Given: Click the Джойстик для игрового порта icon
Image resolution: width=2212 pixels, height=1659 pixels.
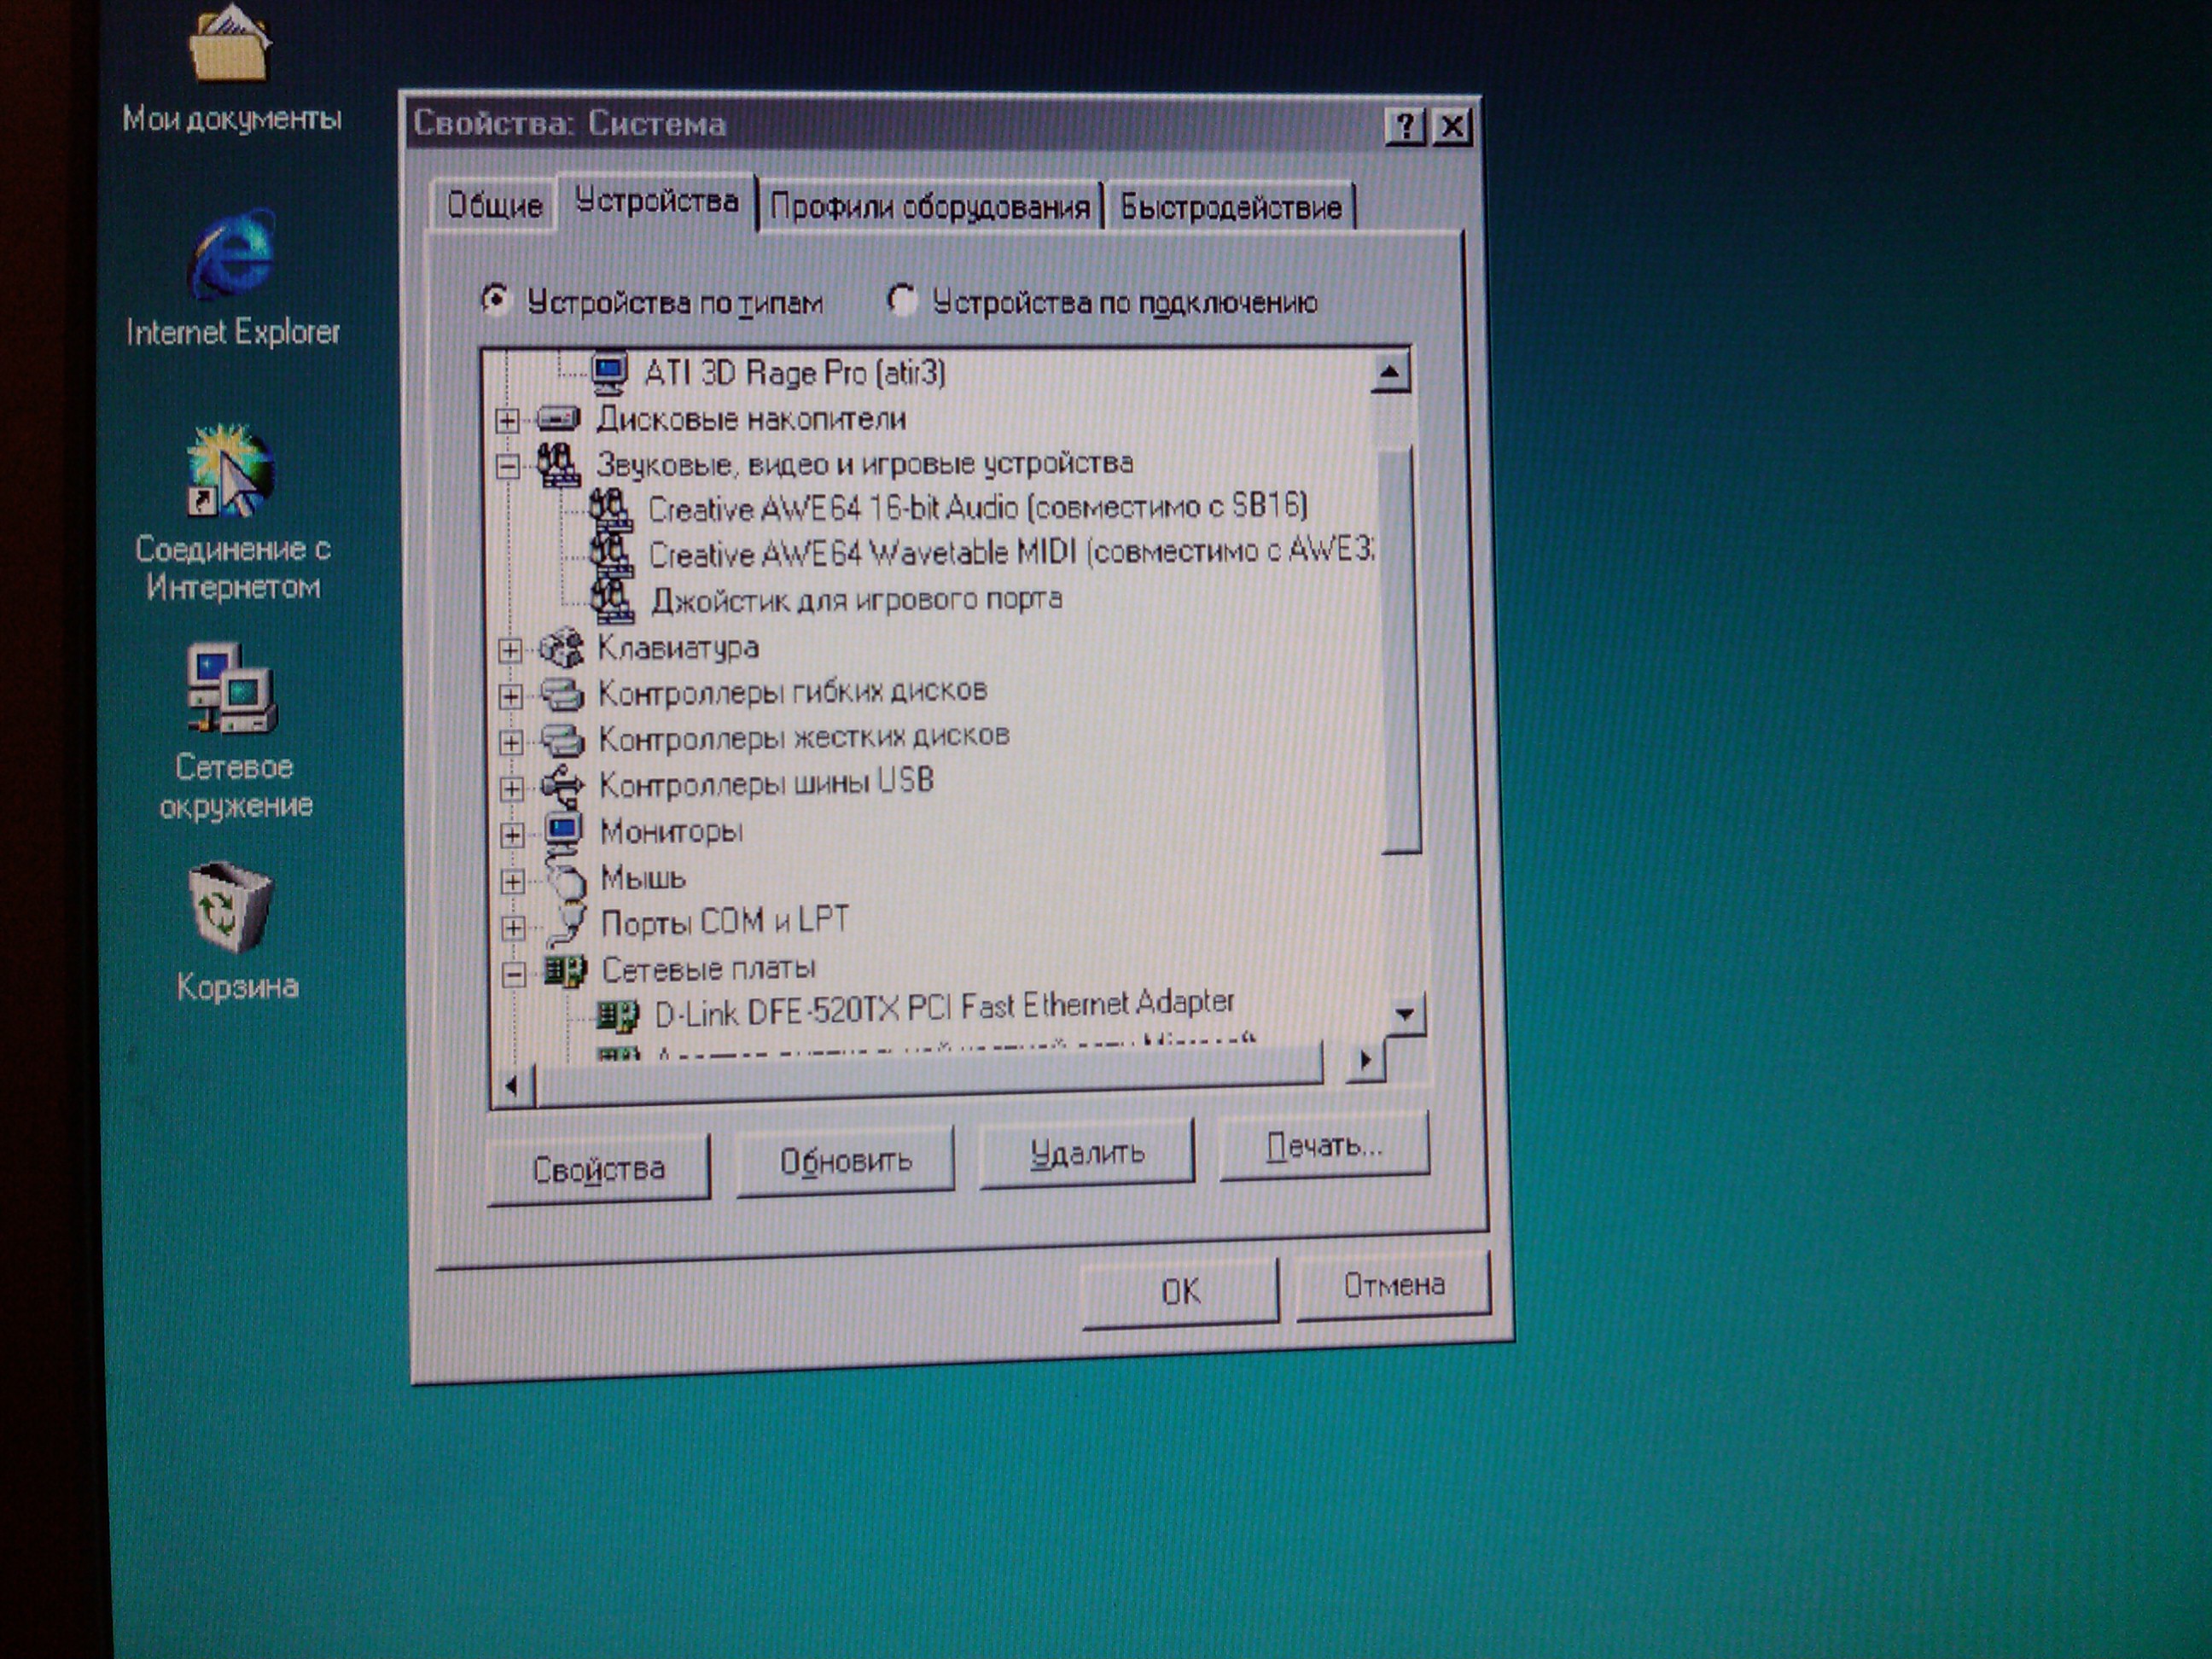Looking at the screenshot, I should 611,600.
